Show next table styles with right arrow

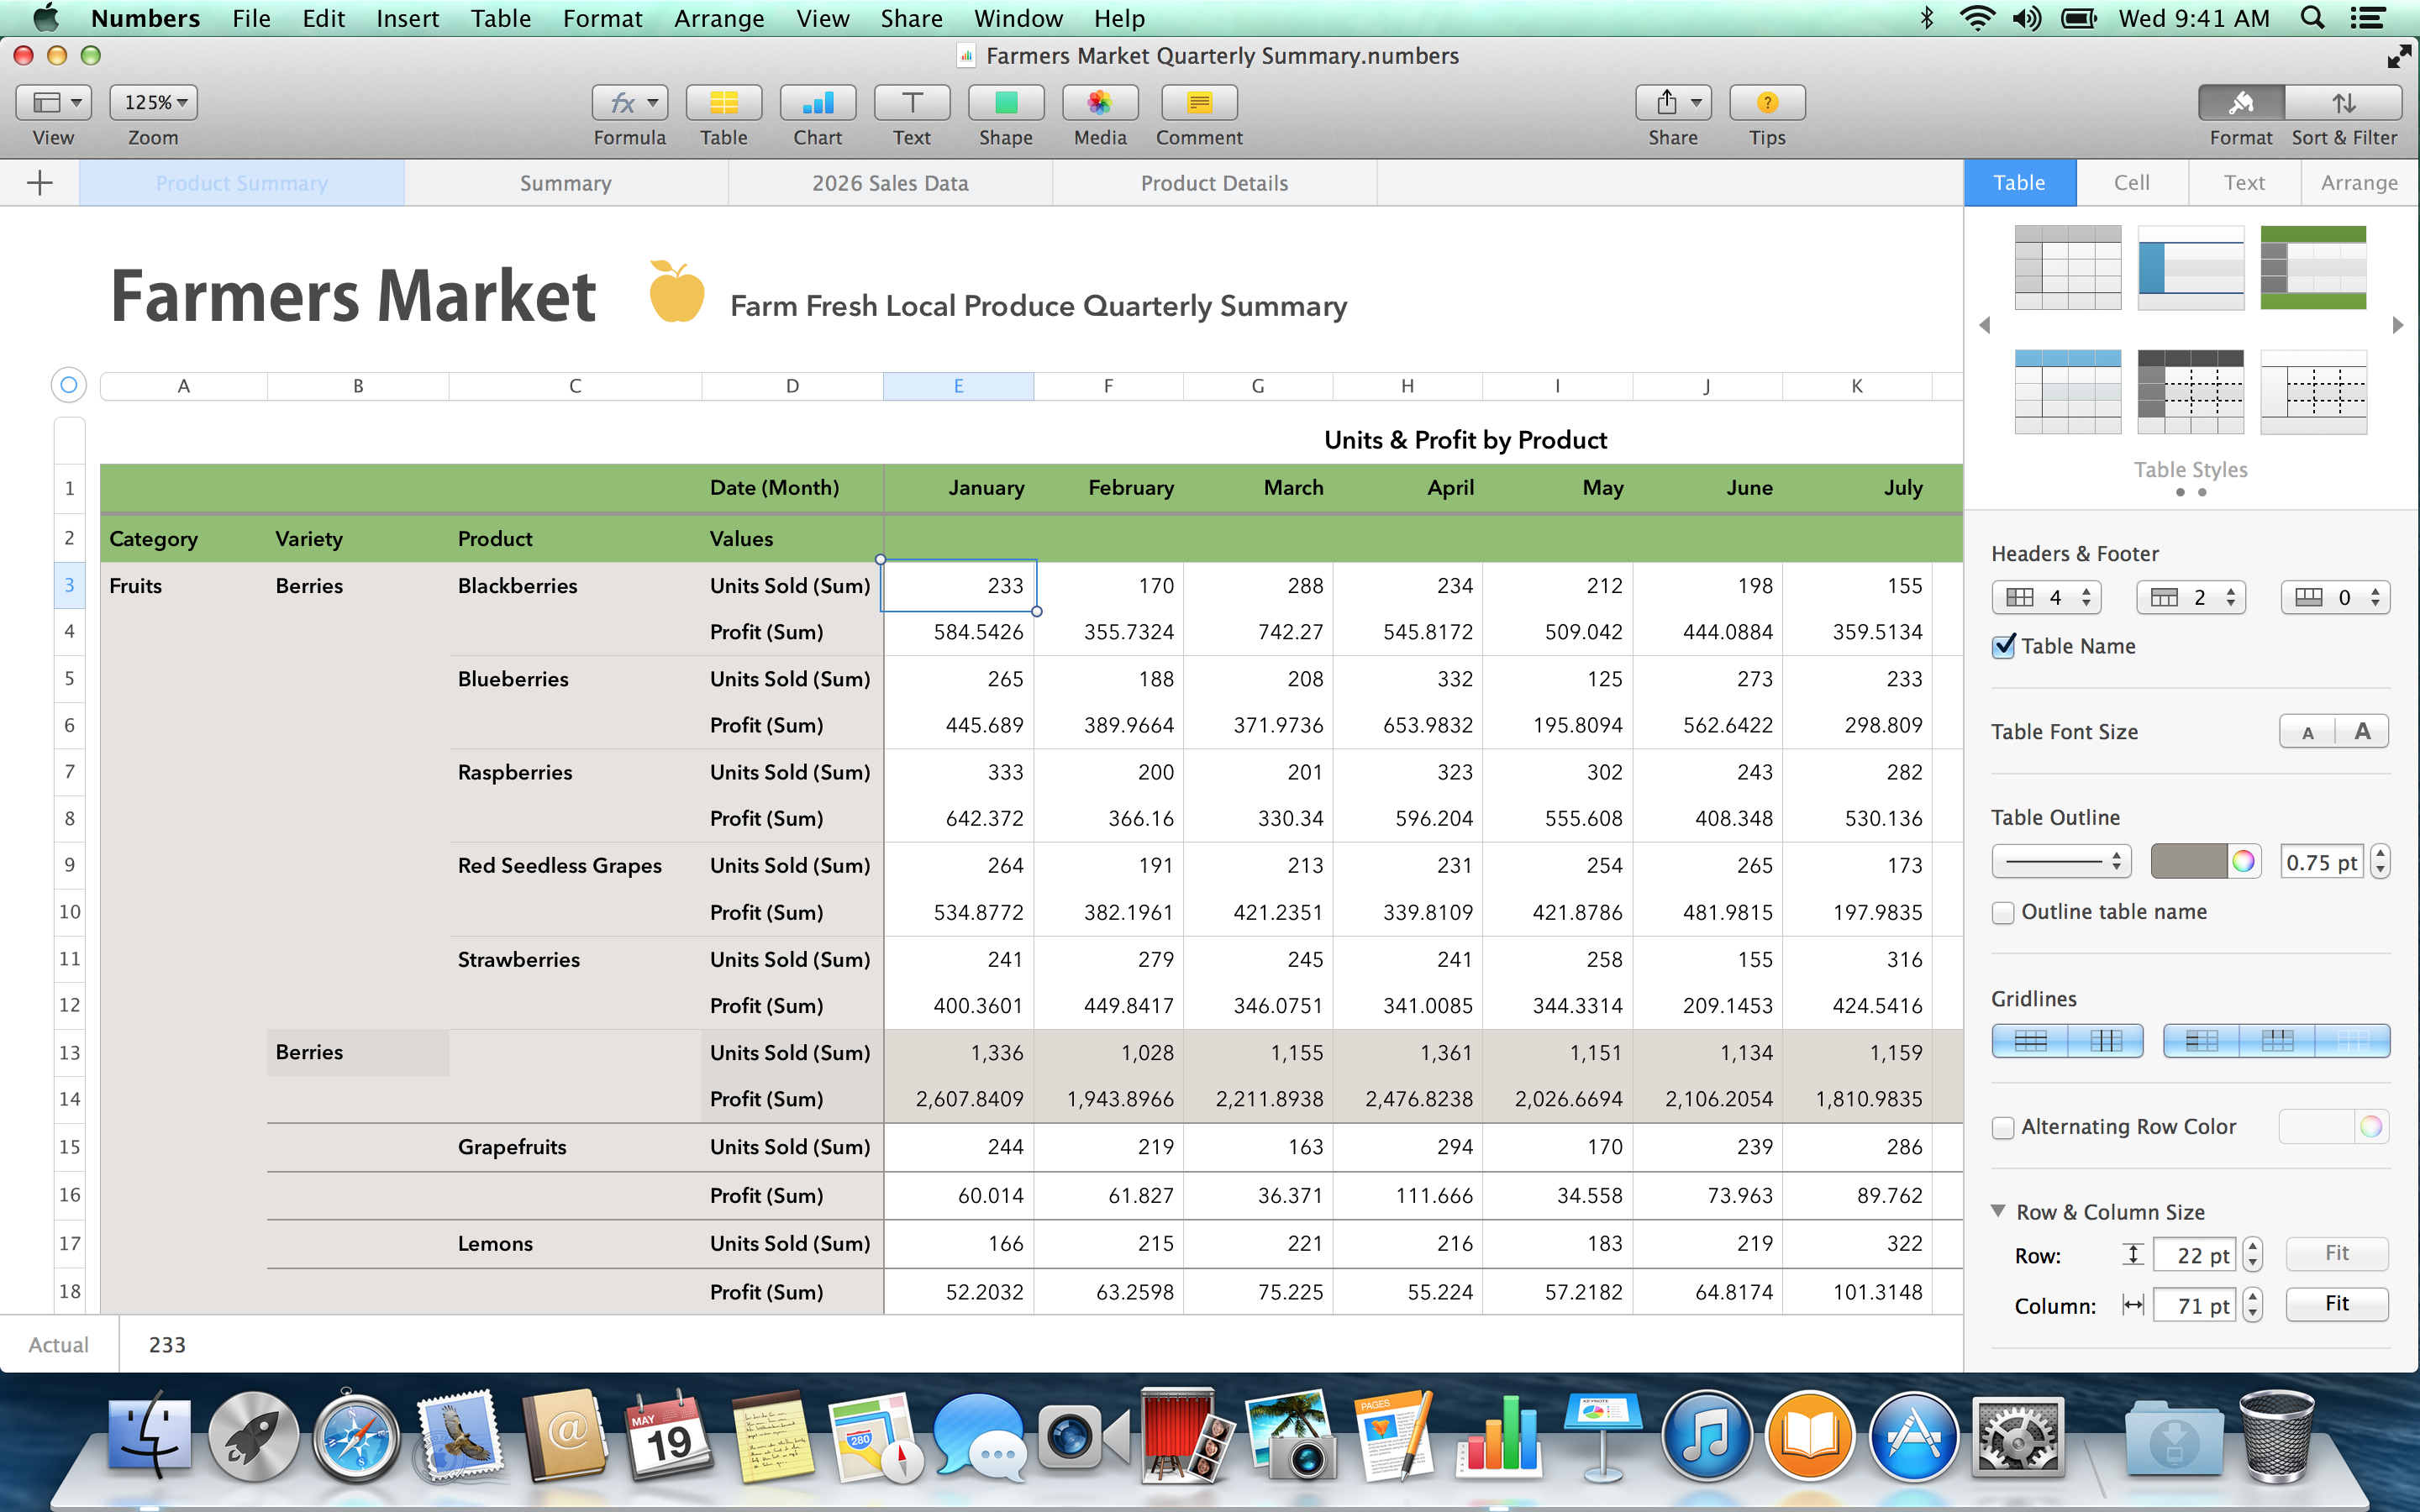[x=2398, y=325]
